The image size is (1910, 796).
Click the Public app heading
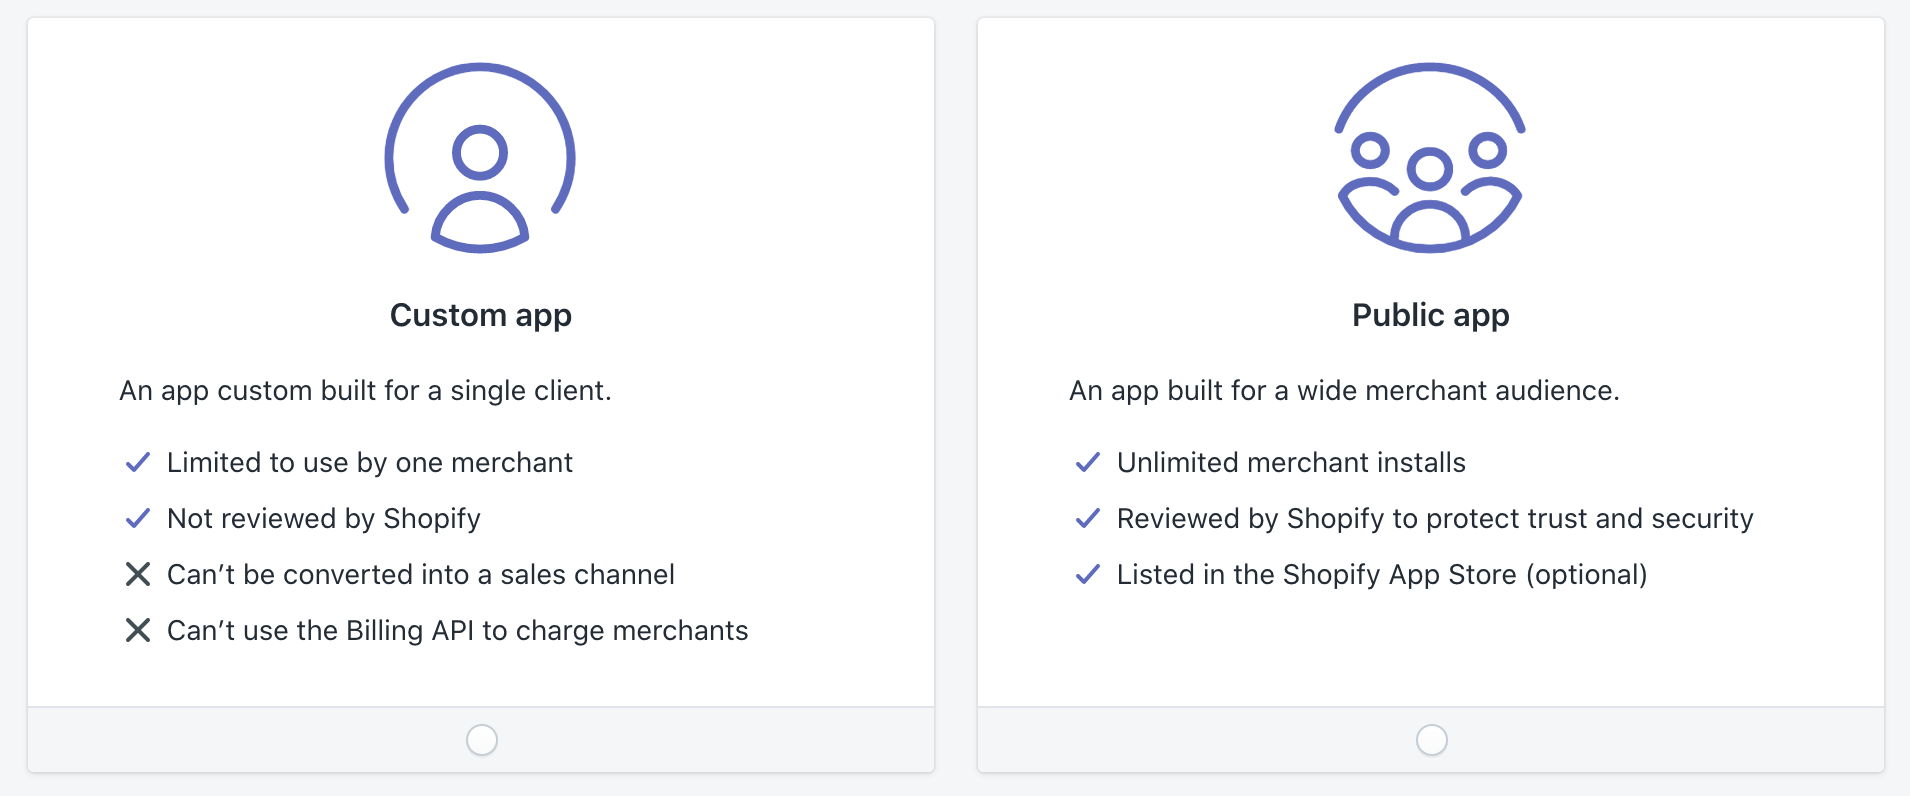[x=1430, y=314]
